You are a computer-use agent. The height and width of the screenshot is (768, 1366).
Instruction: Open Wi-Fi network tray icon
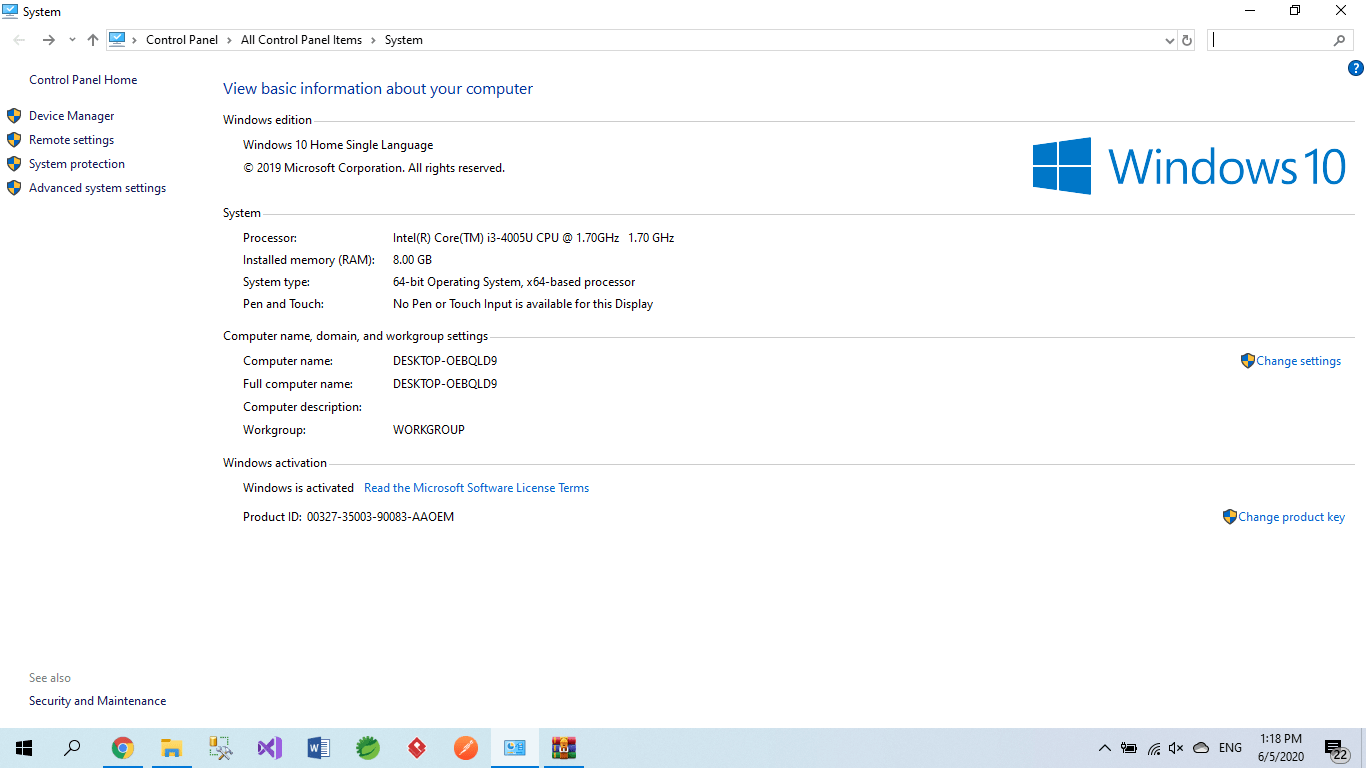pos(1153,748)
